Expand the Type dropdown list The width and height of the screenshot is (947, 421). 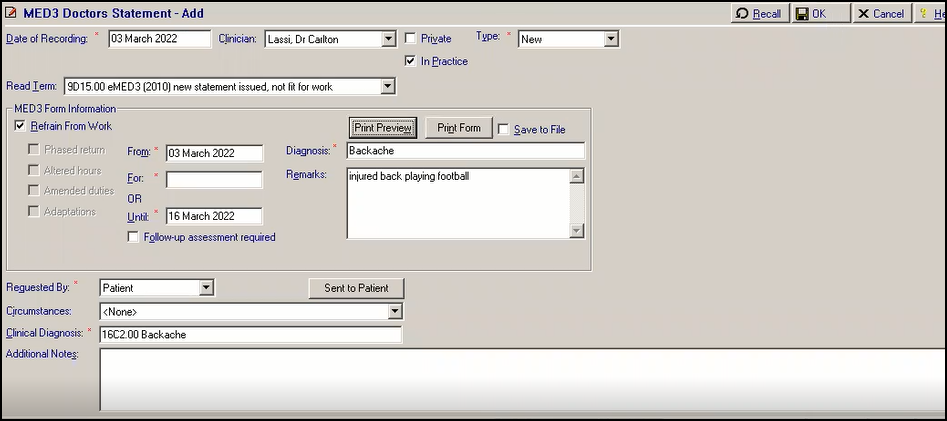pyautogui.click(x=611, y=39)
